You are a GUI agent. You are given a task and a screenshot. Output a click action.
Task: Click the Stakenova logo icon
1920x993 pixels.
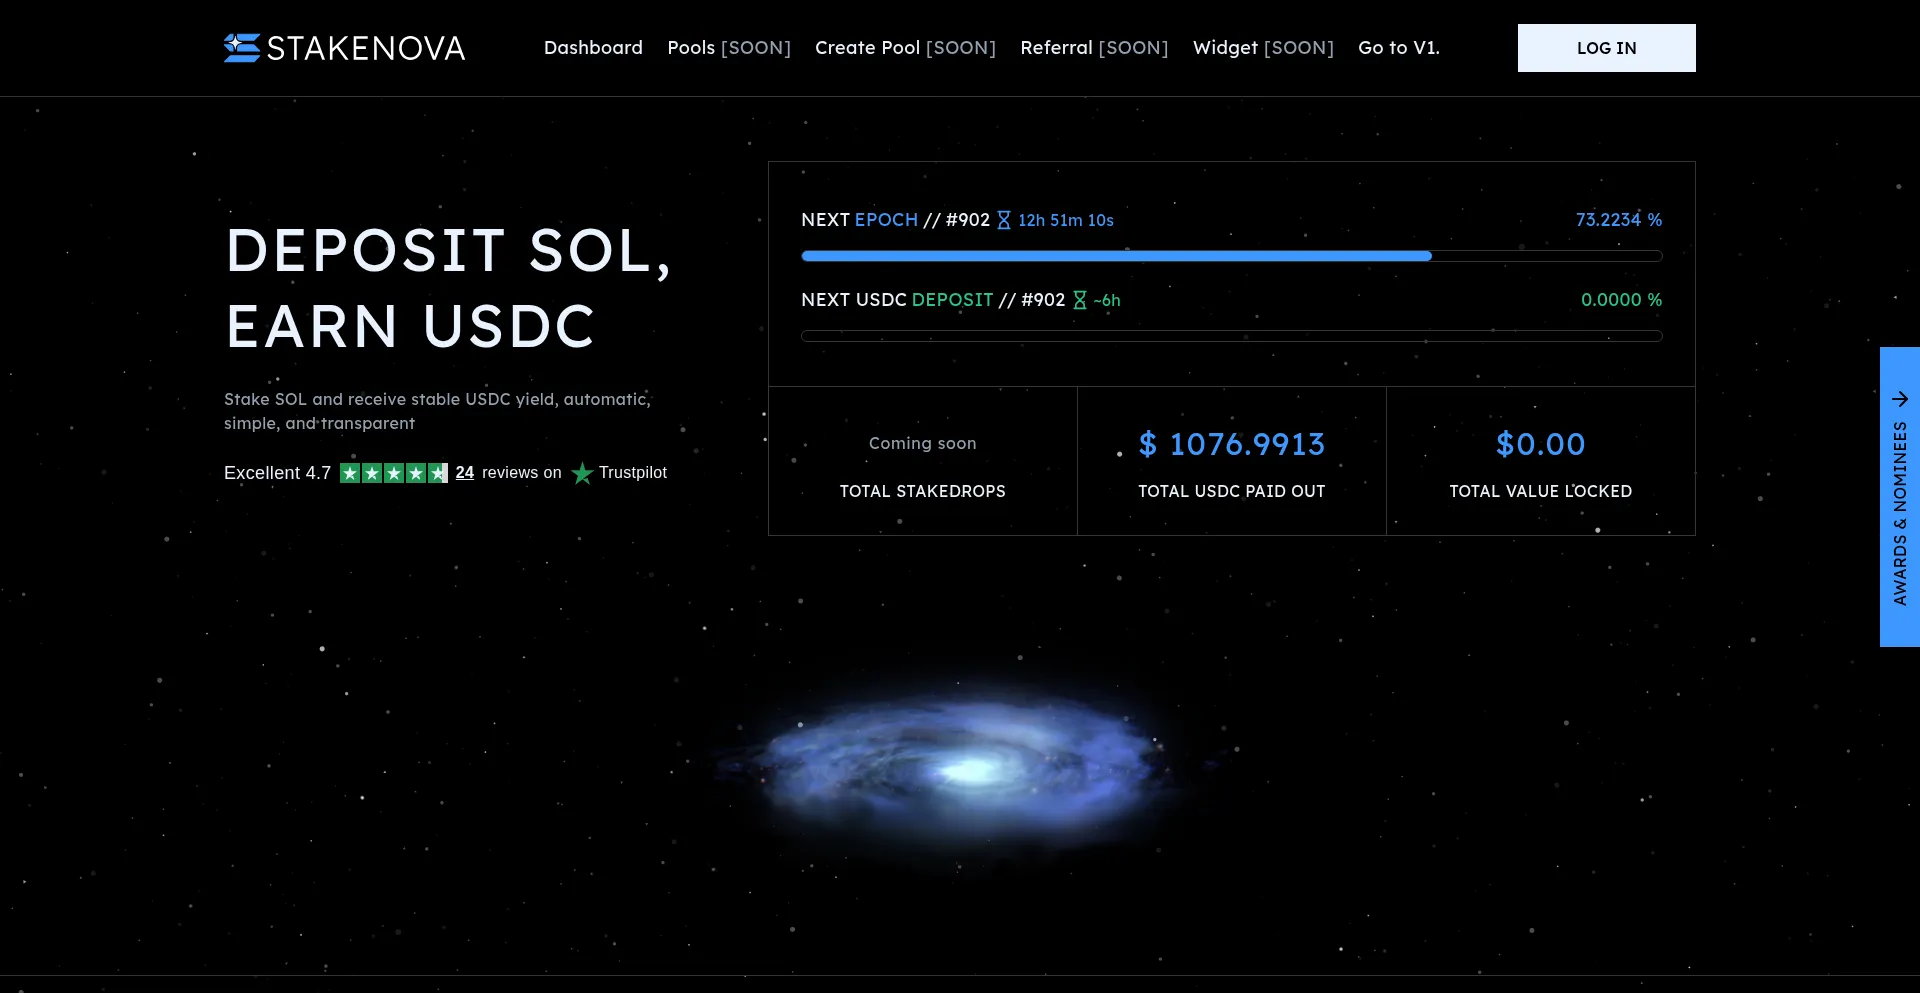(242, 48)
